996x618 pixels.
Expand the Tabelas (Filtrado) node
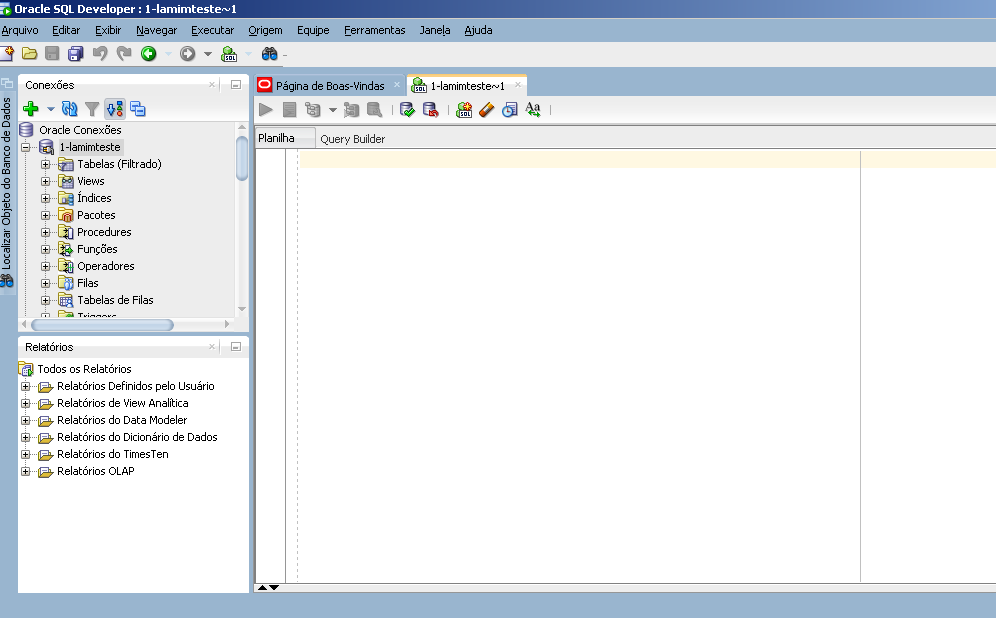(x=45, y=165)
